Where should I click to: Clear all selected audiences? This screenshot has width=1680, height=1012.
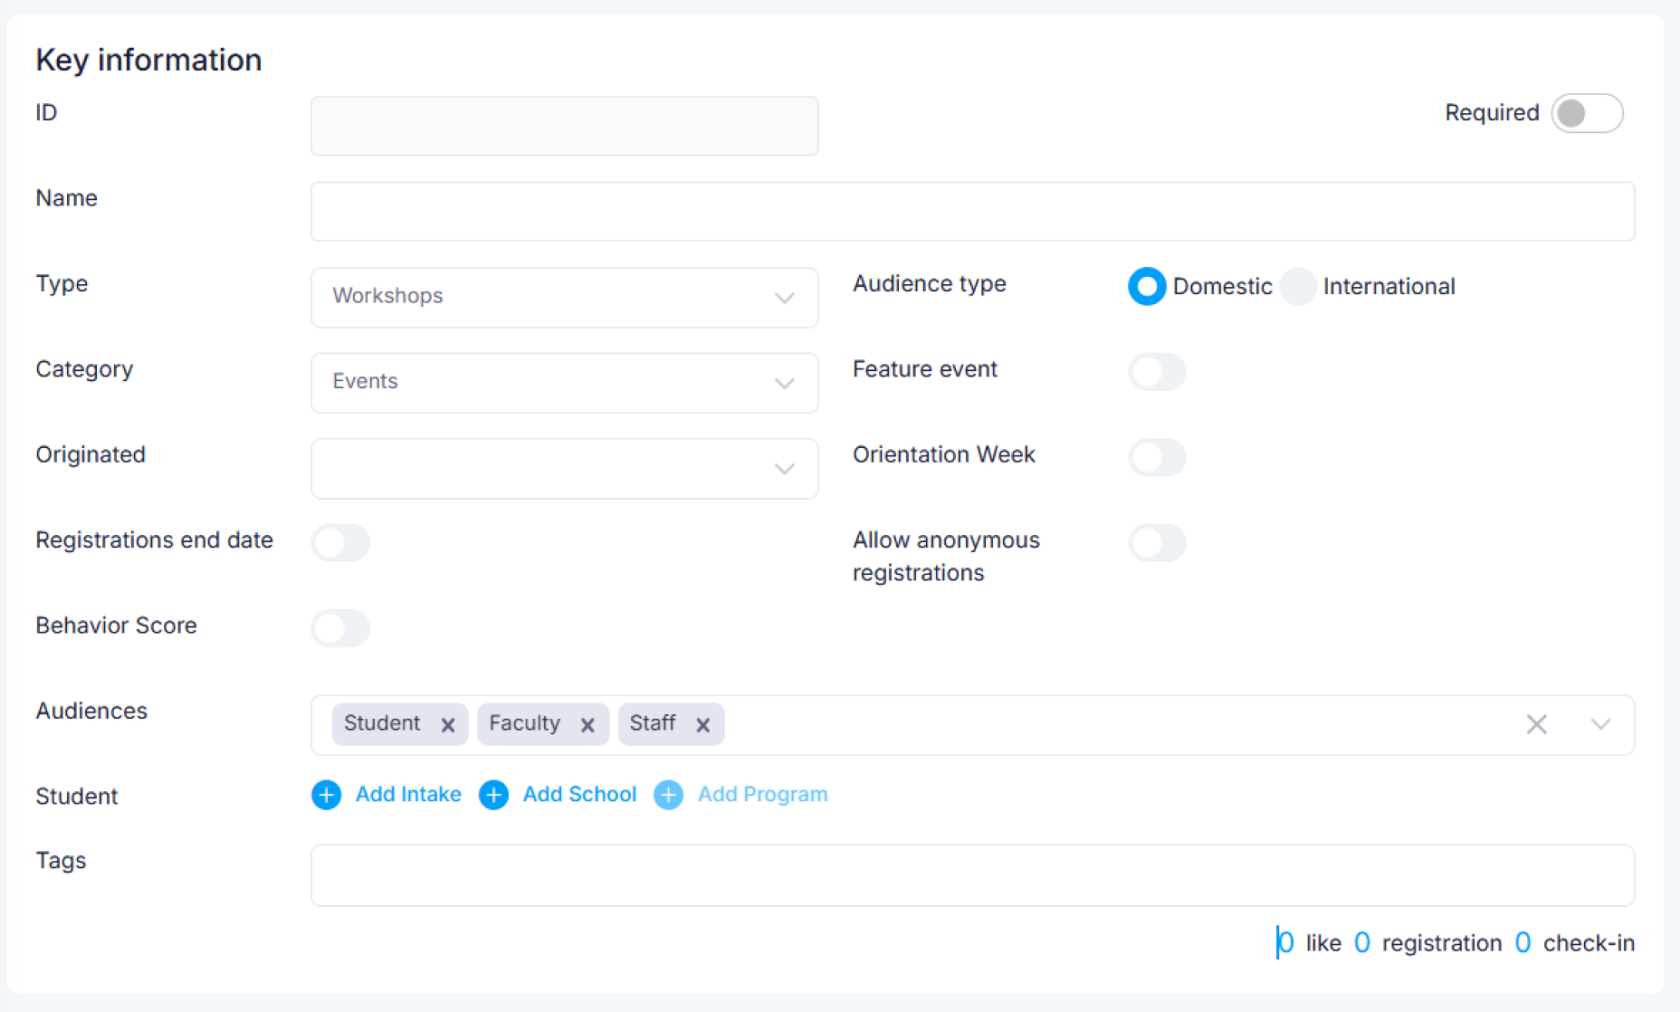tap(1536, 724)
